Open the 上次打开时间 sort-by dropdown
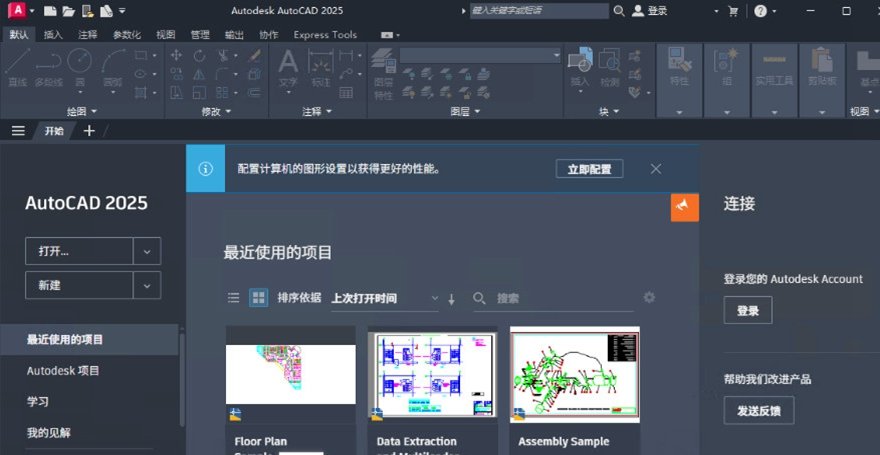 tap(384, 298)
